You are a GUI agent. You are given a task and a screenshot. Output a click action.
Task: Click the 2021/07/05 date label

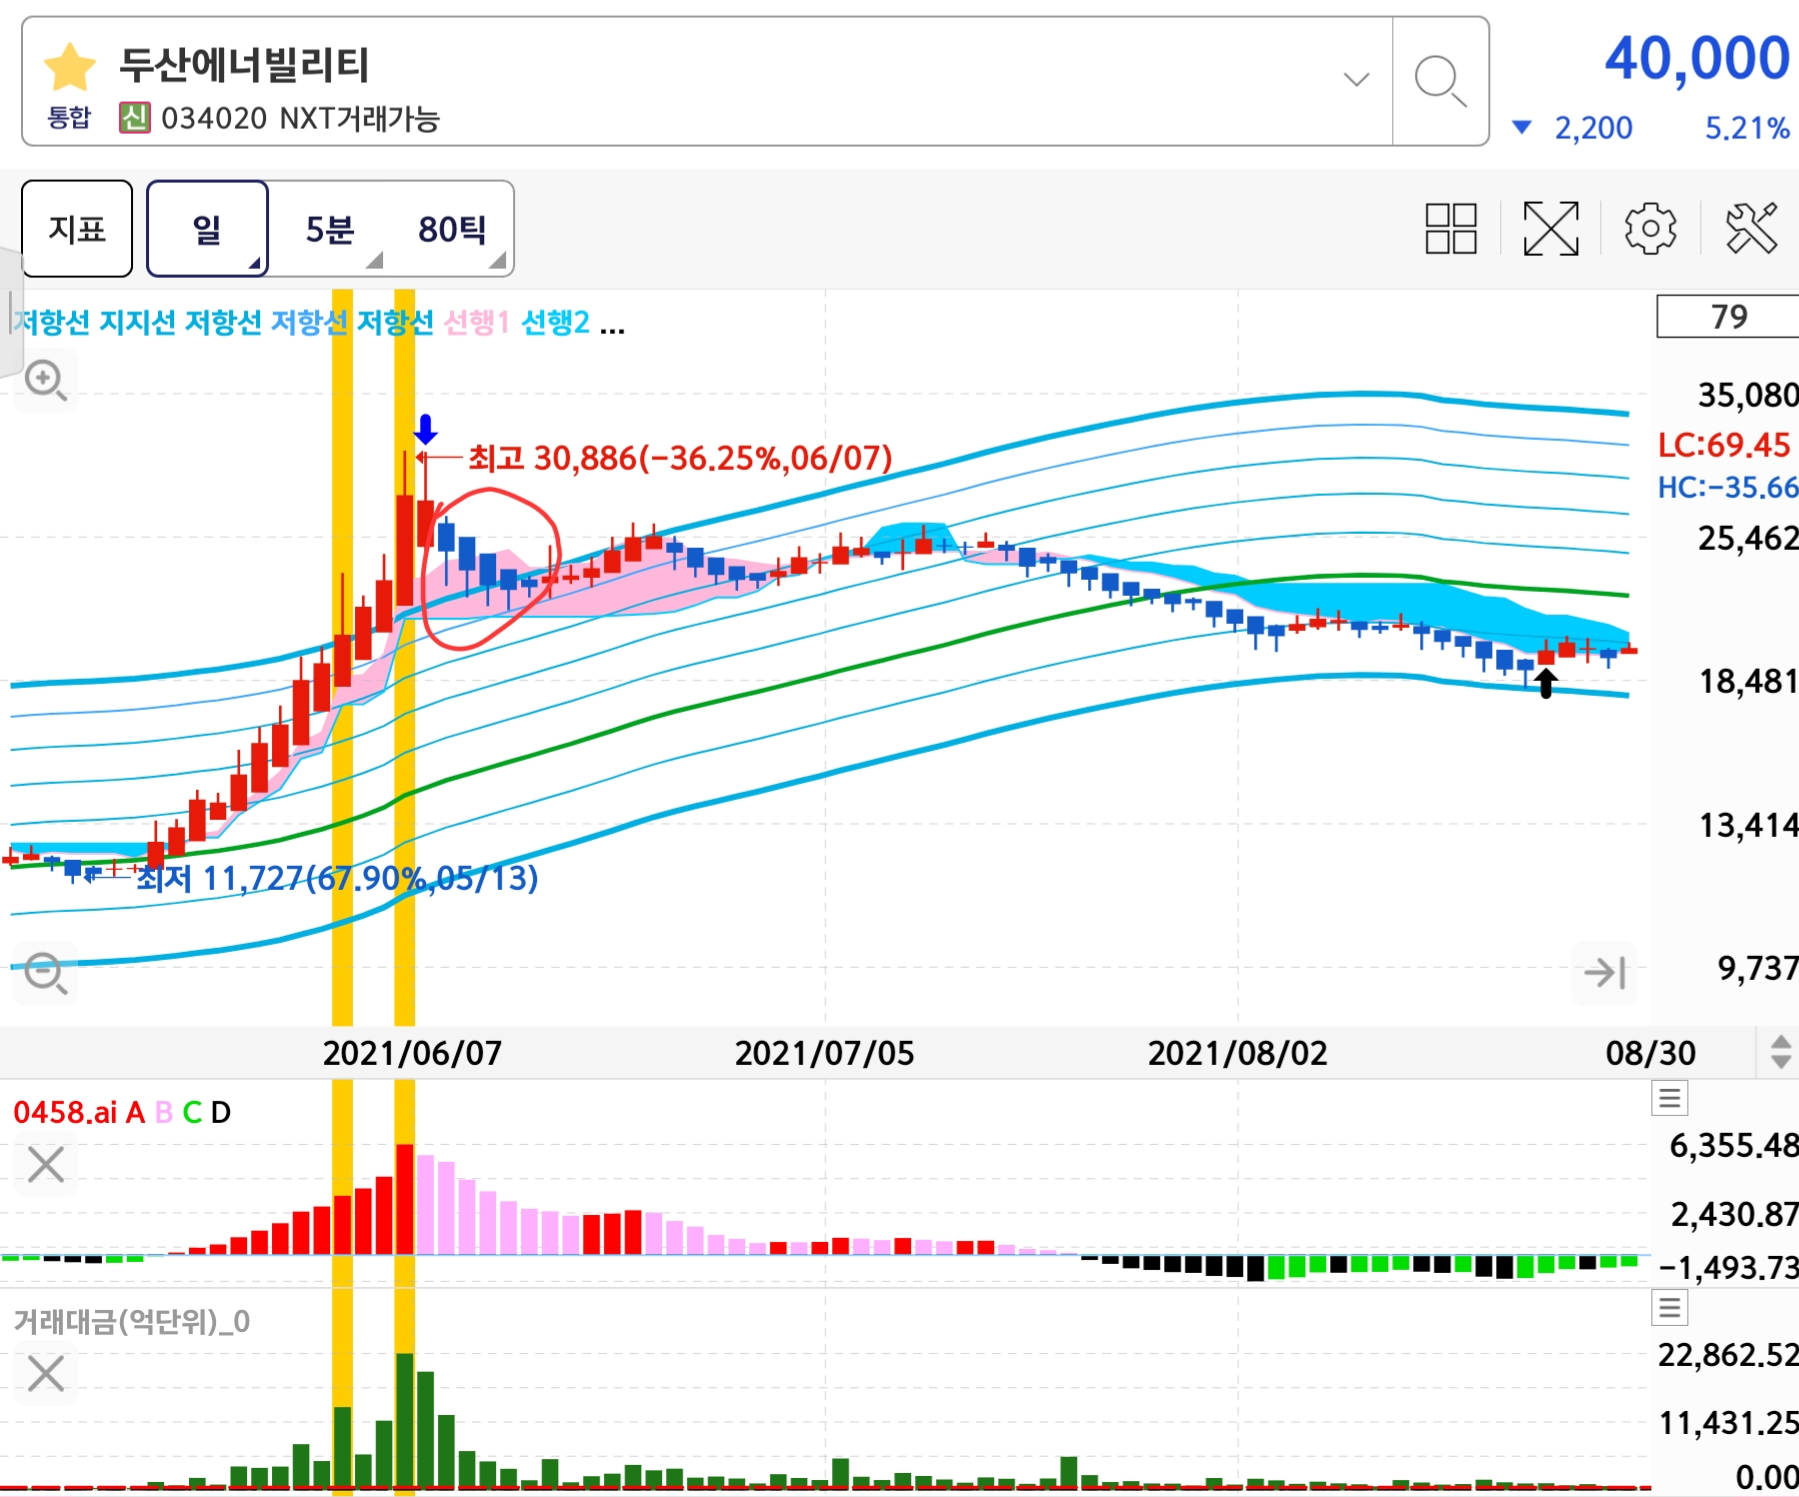(825, 1053)
